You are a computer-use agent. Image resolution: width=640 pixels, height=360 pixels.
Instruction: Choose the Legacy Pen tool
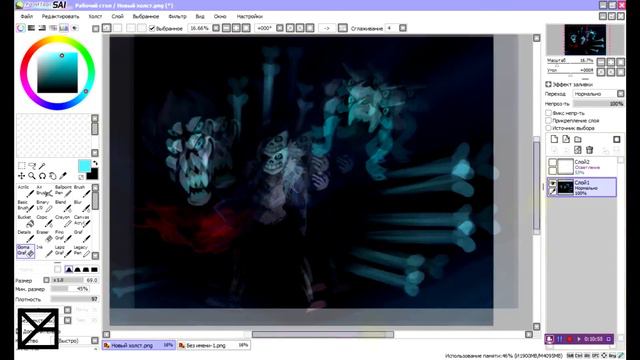(x=81, y=251)
